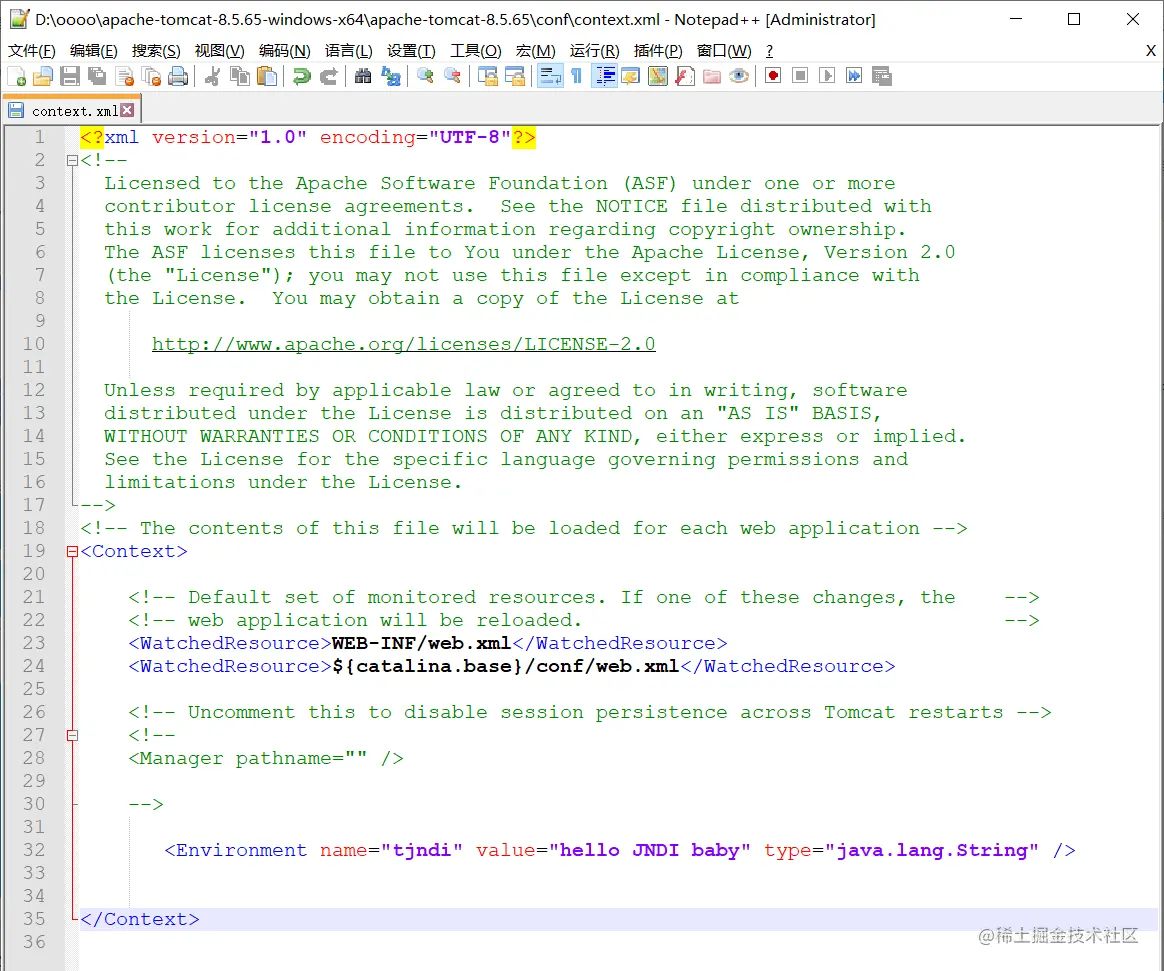Click 'UTF-8' in the XML declaration
Viewport: 1164px width, 971px height.
pyautogui.click(x=469, y=137)
